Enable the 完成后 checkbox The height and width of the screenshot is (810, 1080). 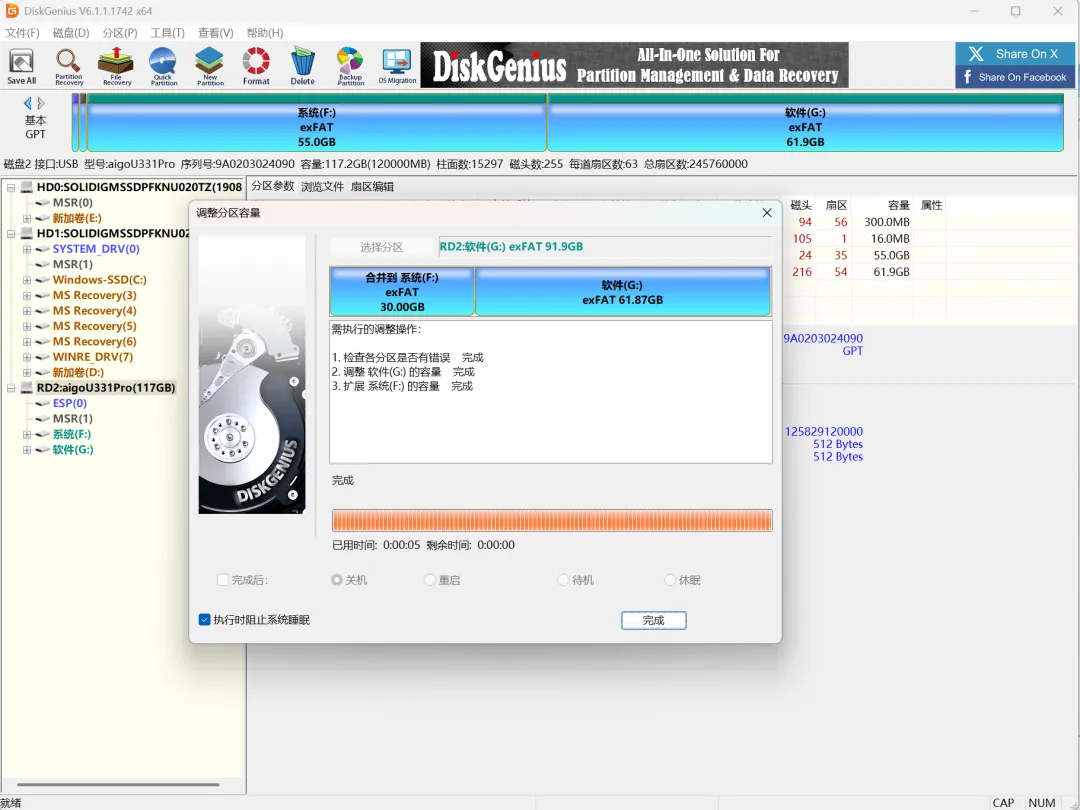coord(222,580)
